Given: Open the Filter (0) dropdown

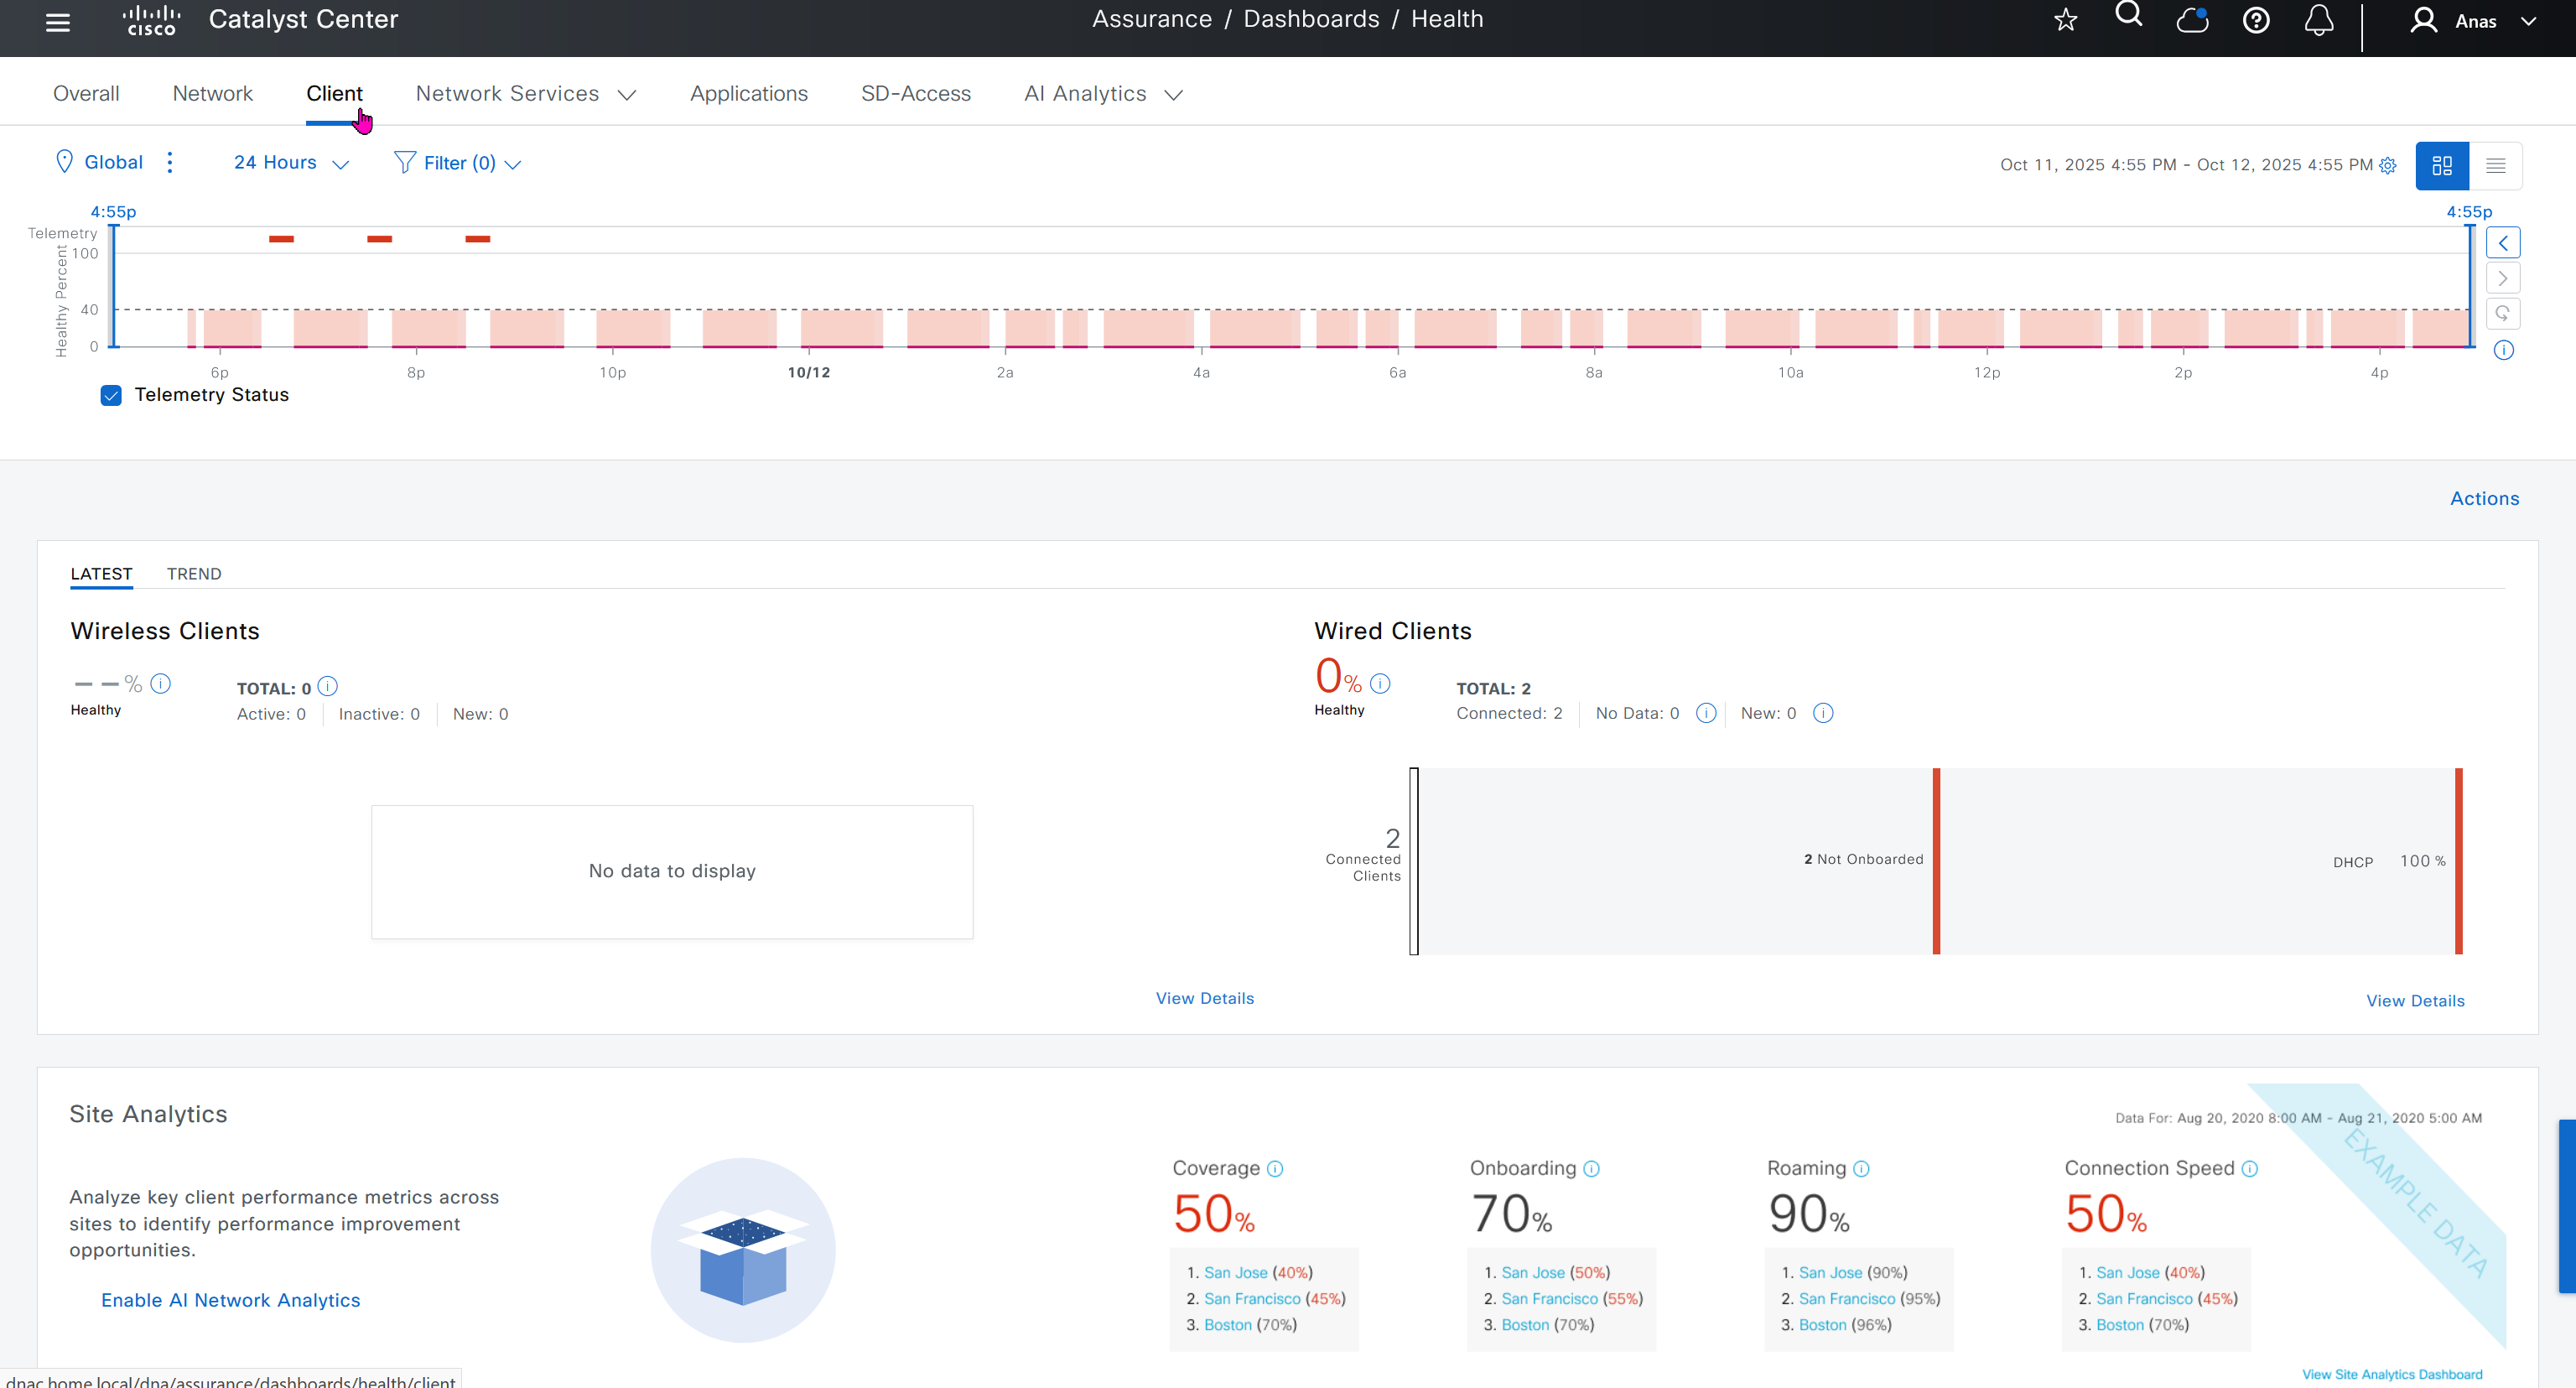Looking at the screenshot, I should click(x=458, y=163).
